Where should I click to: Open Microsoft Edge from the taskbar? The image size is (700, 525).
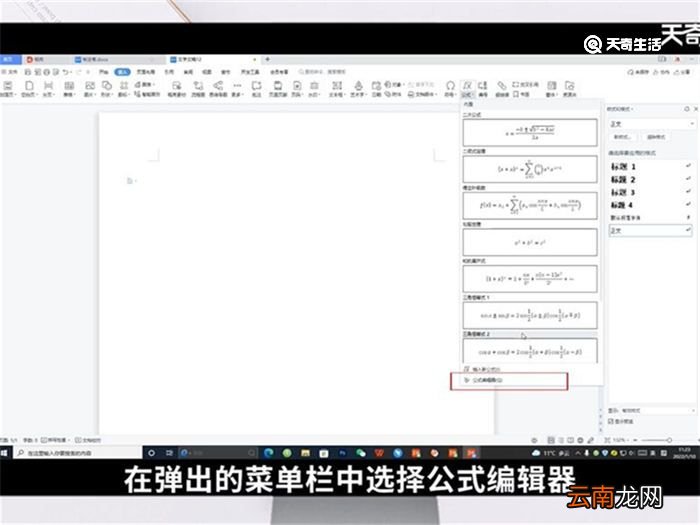(269, 453)
